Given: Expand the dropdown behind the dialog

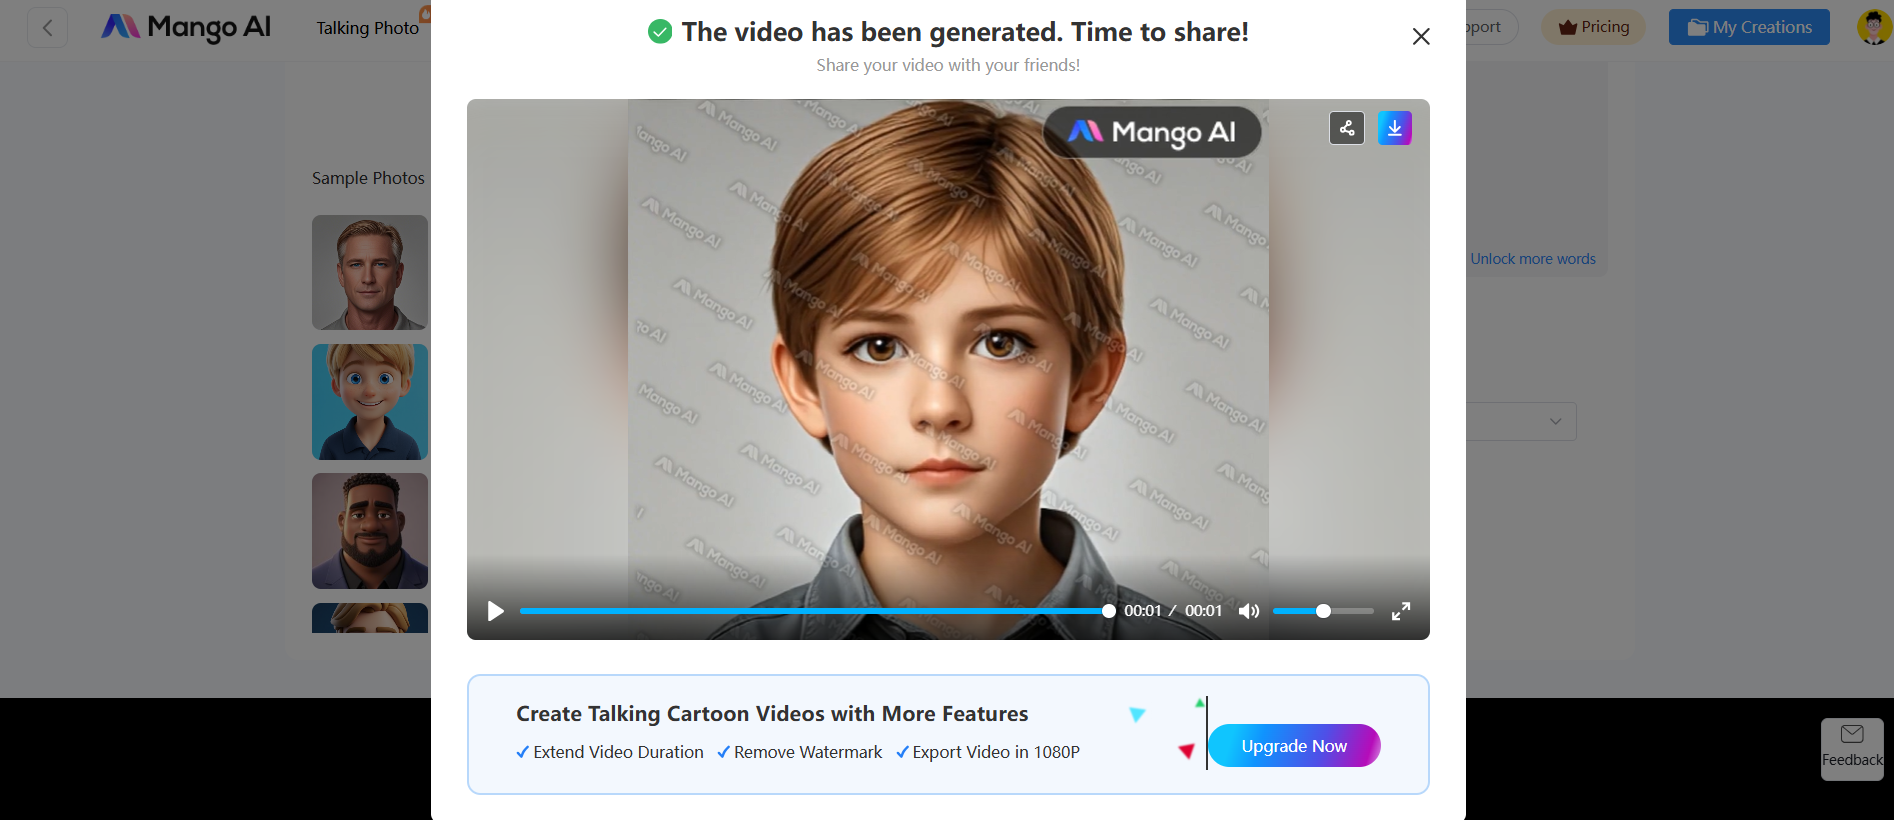Looking at the screenshot, I should click(x=1522, y=421).
